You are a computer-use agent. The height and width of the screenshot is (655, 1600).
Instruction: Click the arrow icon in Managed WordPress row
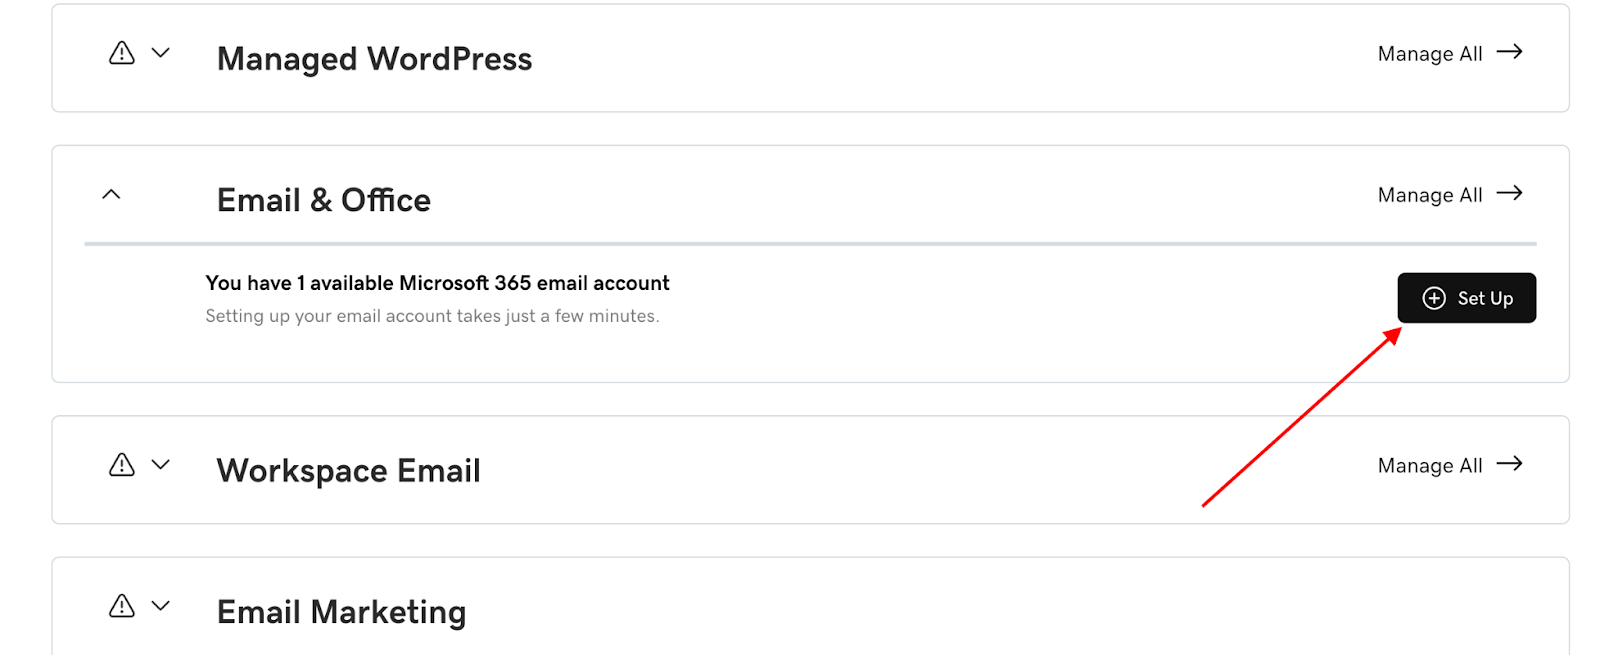(x=1509, y=52)
